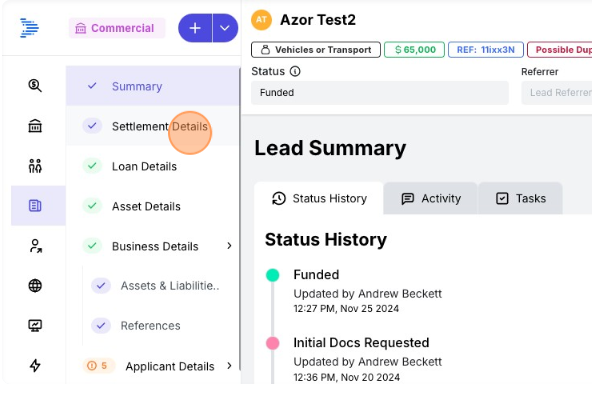Open the bank building sidebar icon
Screen dimensions: 592x393
point(35,126)
